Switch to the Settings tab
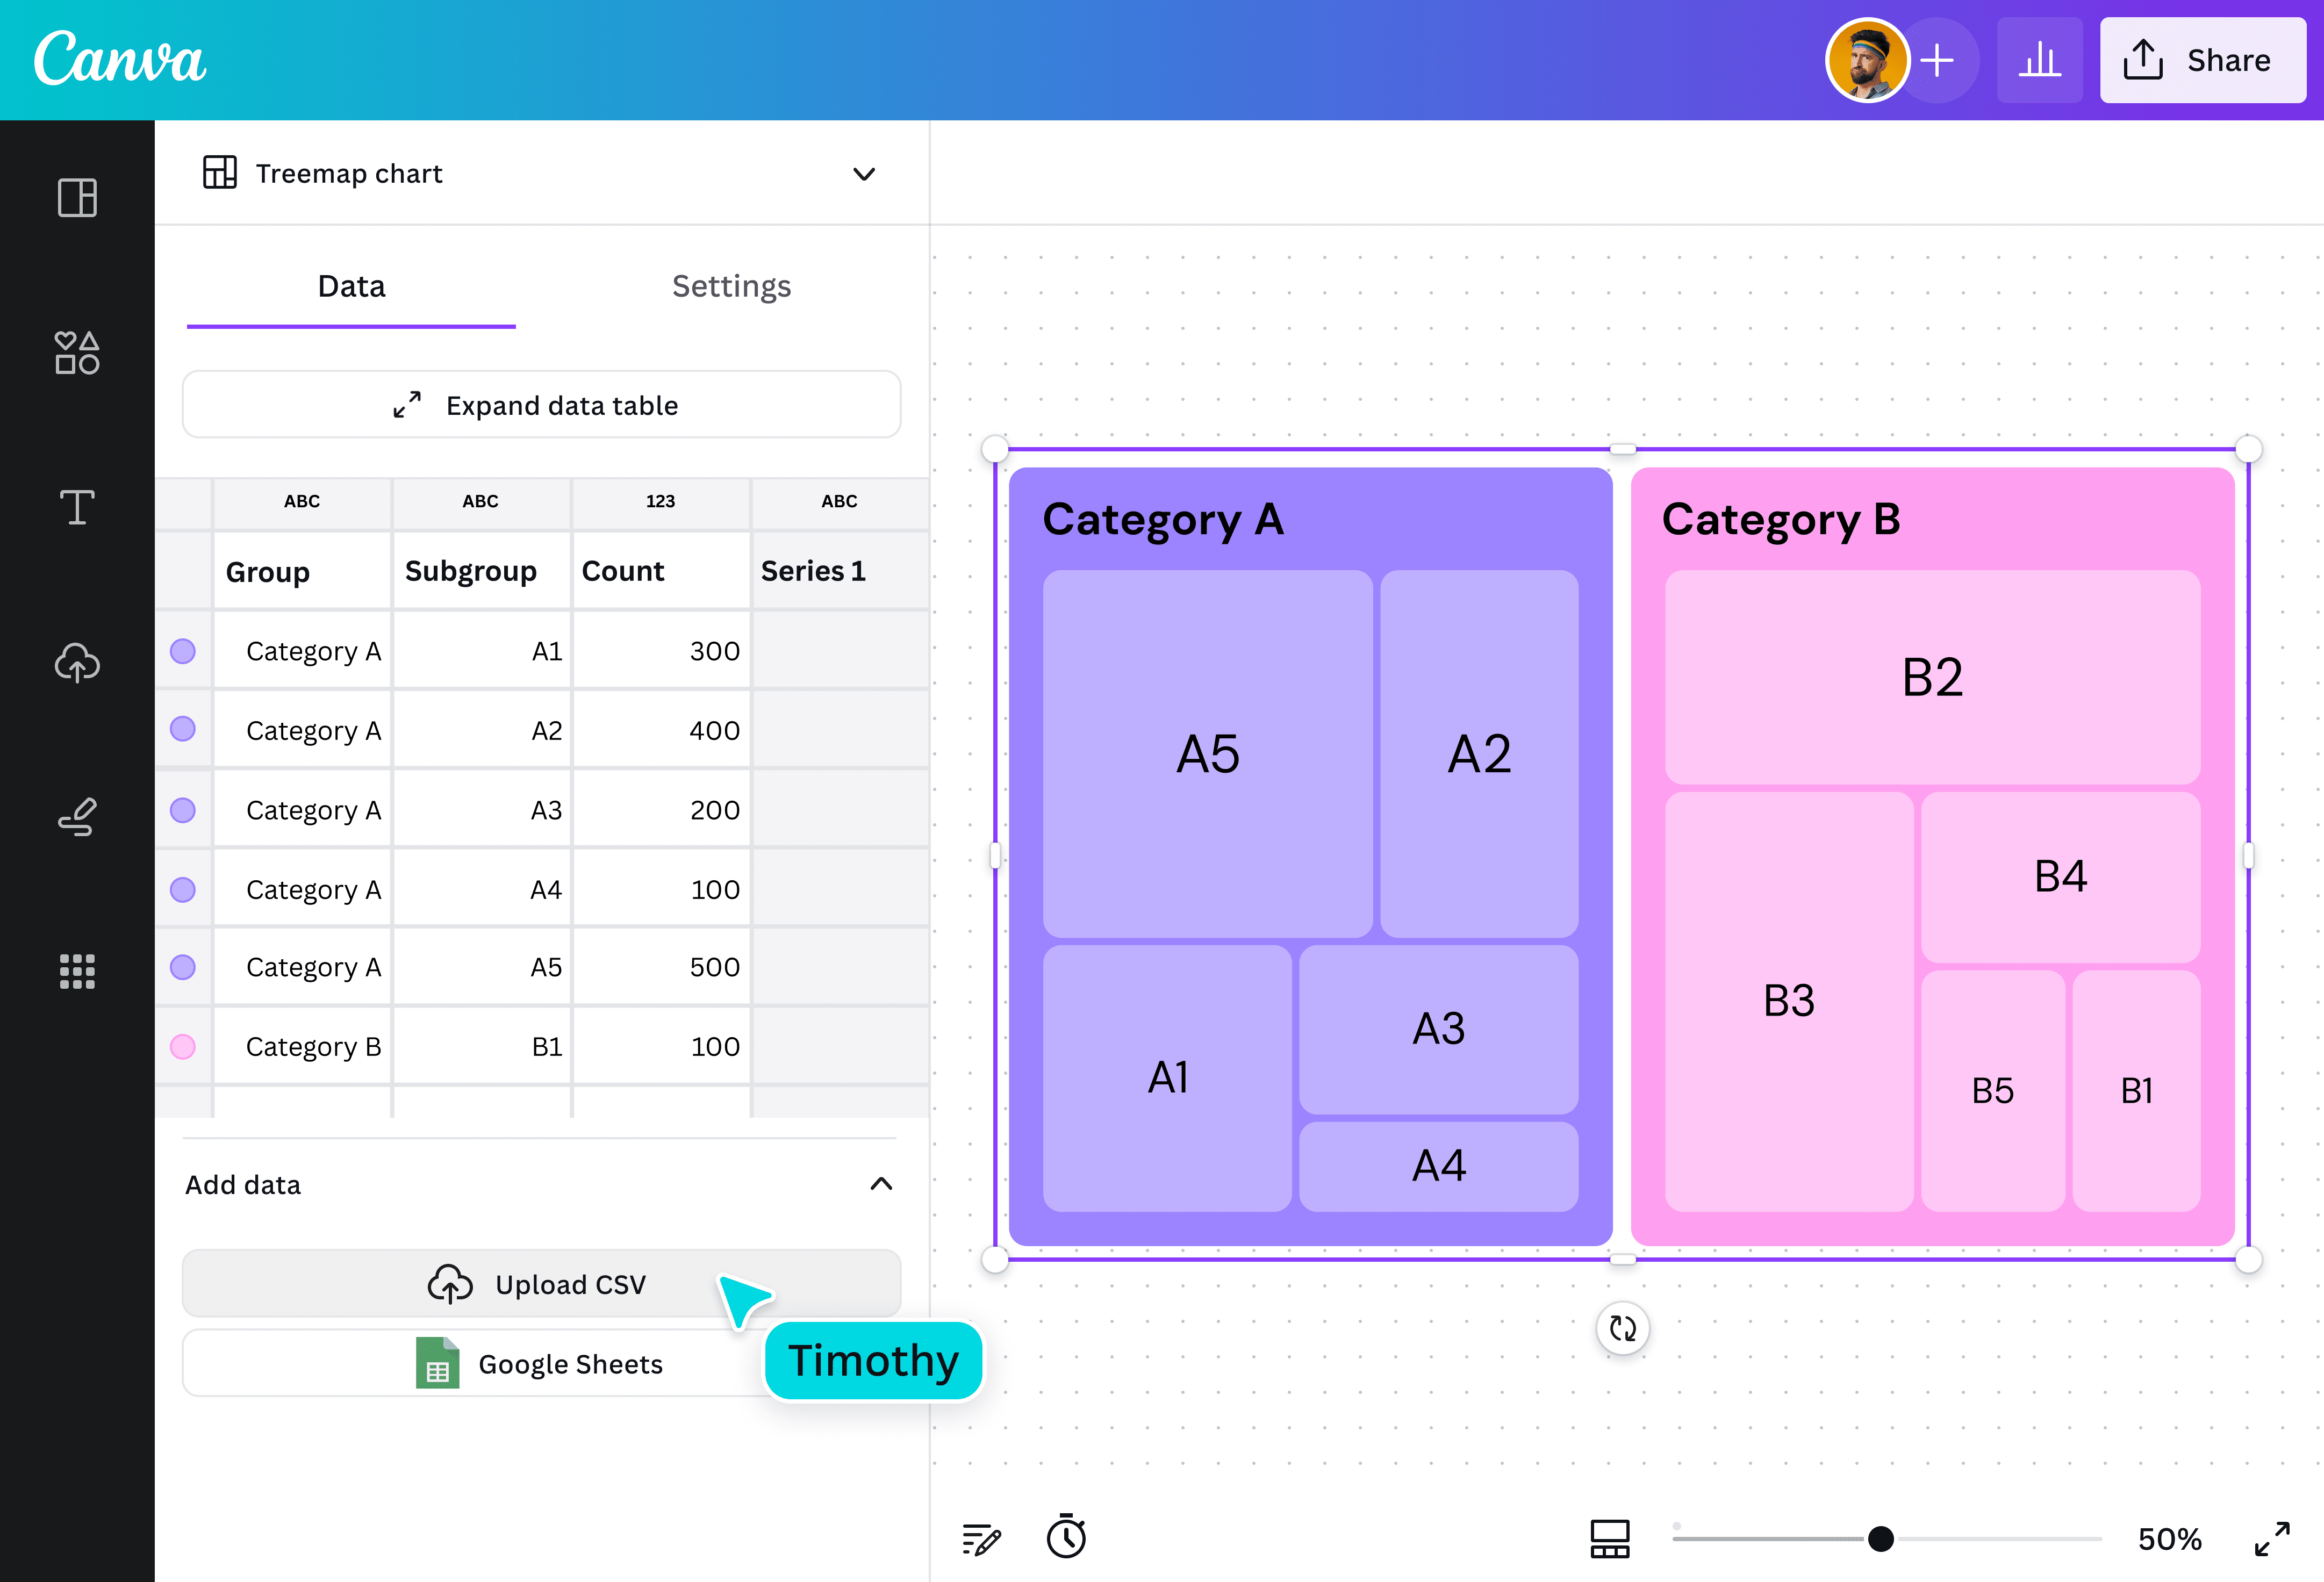 pos(731,286)
